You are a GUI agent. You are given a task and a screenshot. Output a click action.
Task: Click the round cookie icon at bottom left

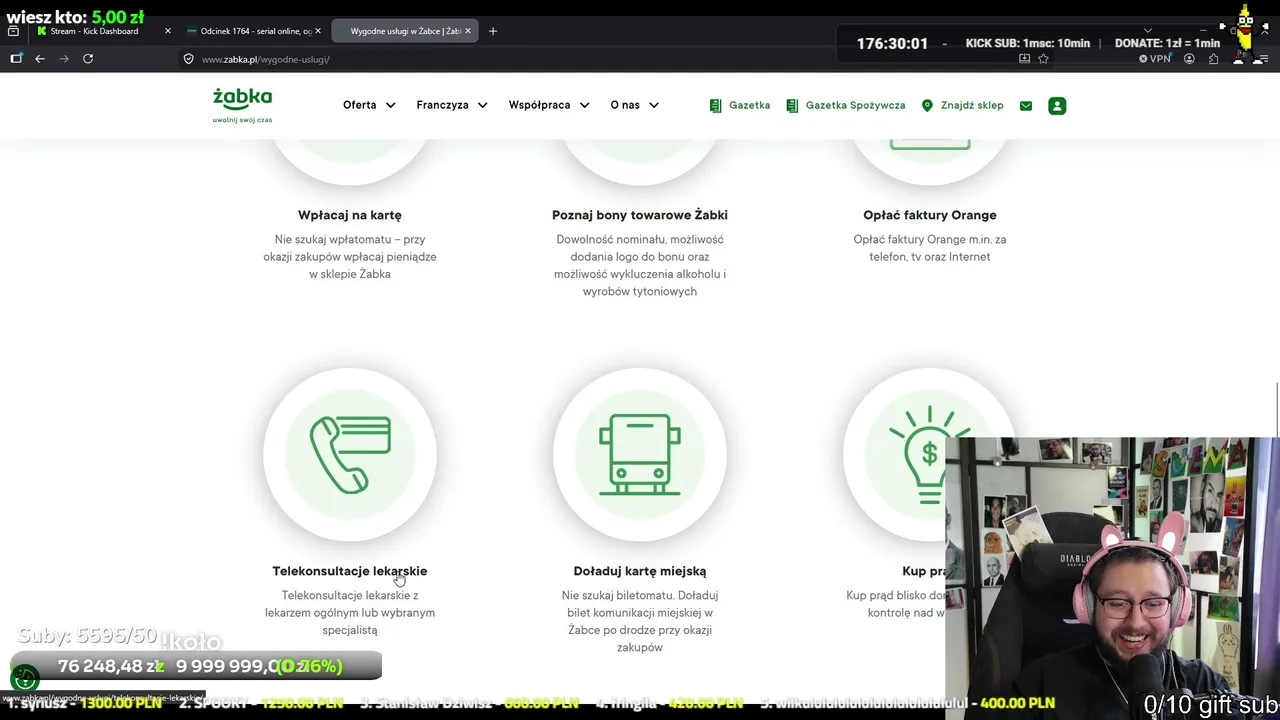coord(25,680)
